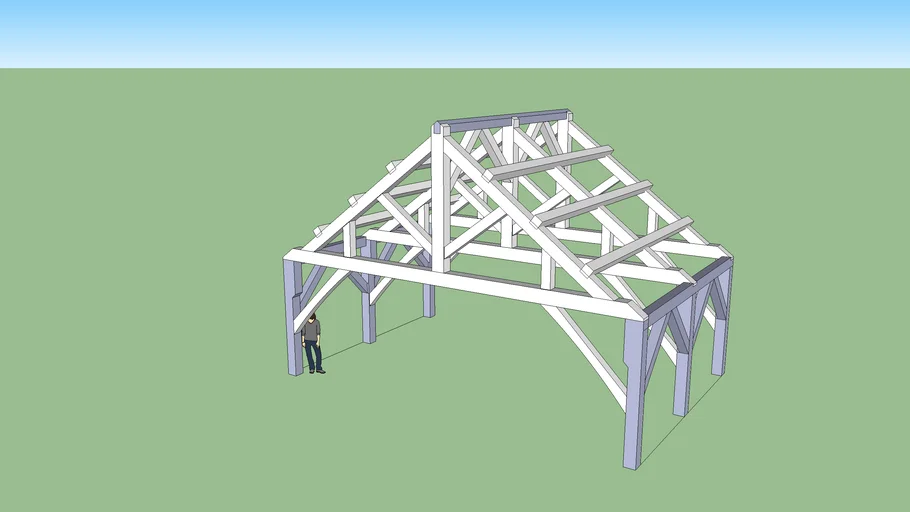The width and height of the screenshot is (910, 512).
Task: Click the head of the human figure
Action: [x=312, y=319]
